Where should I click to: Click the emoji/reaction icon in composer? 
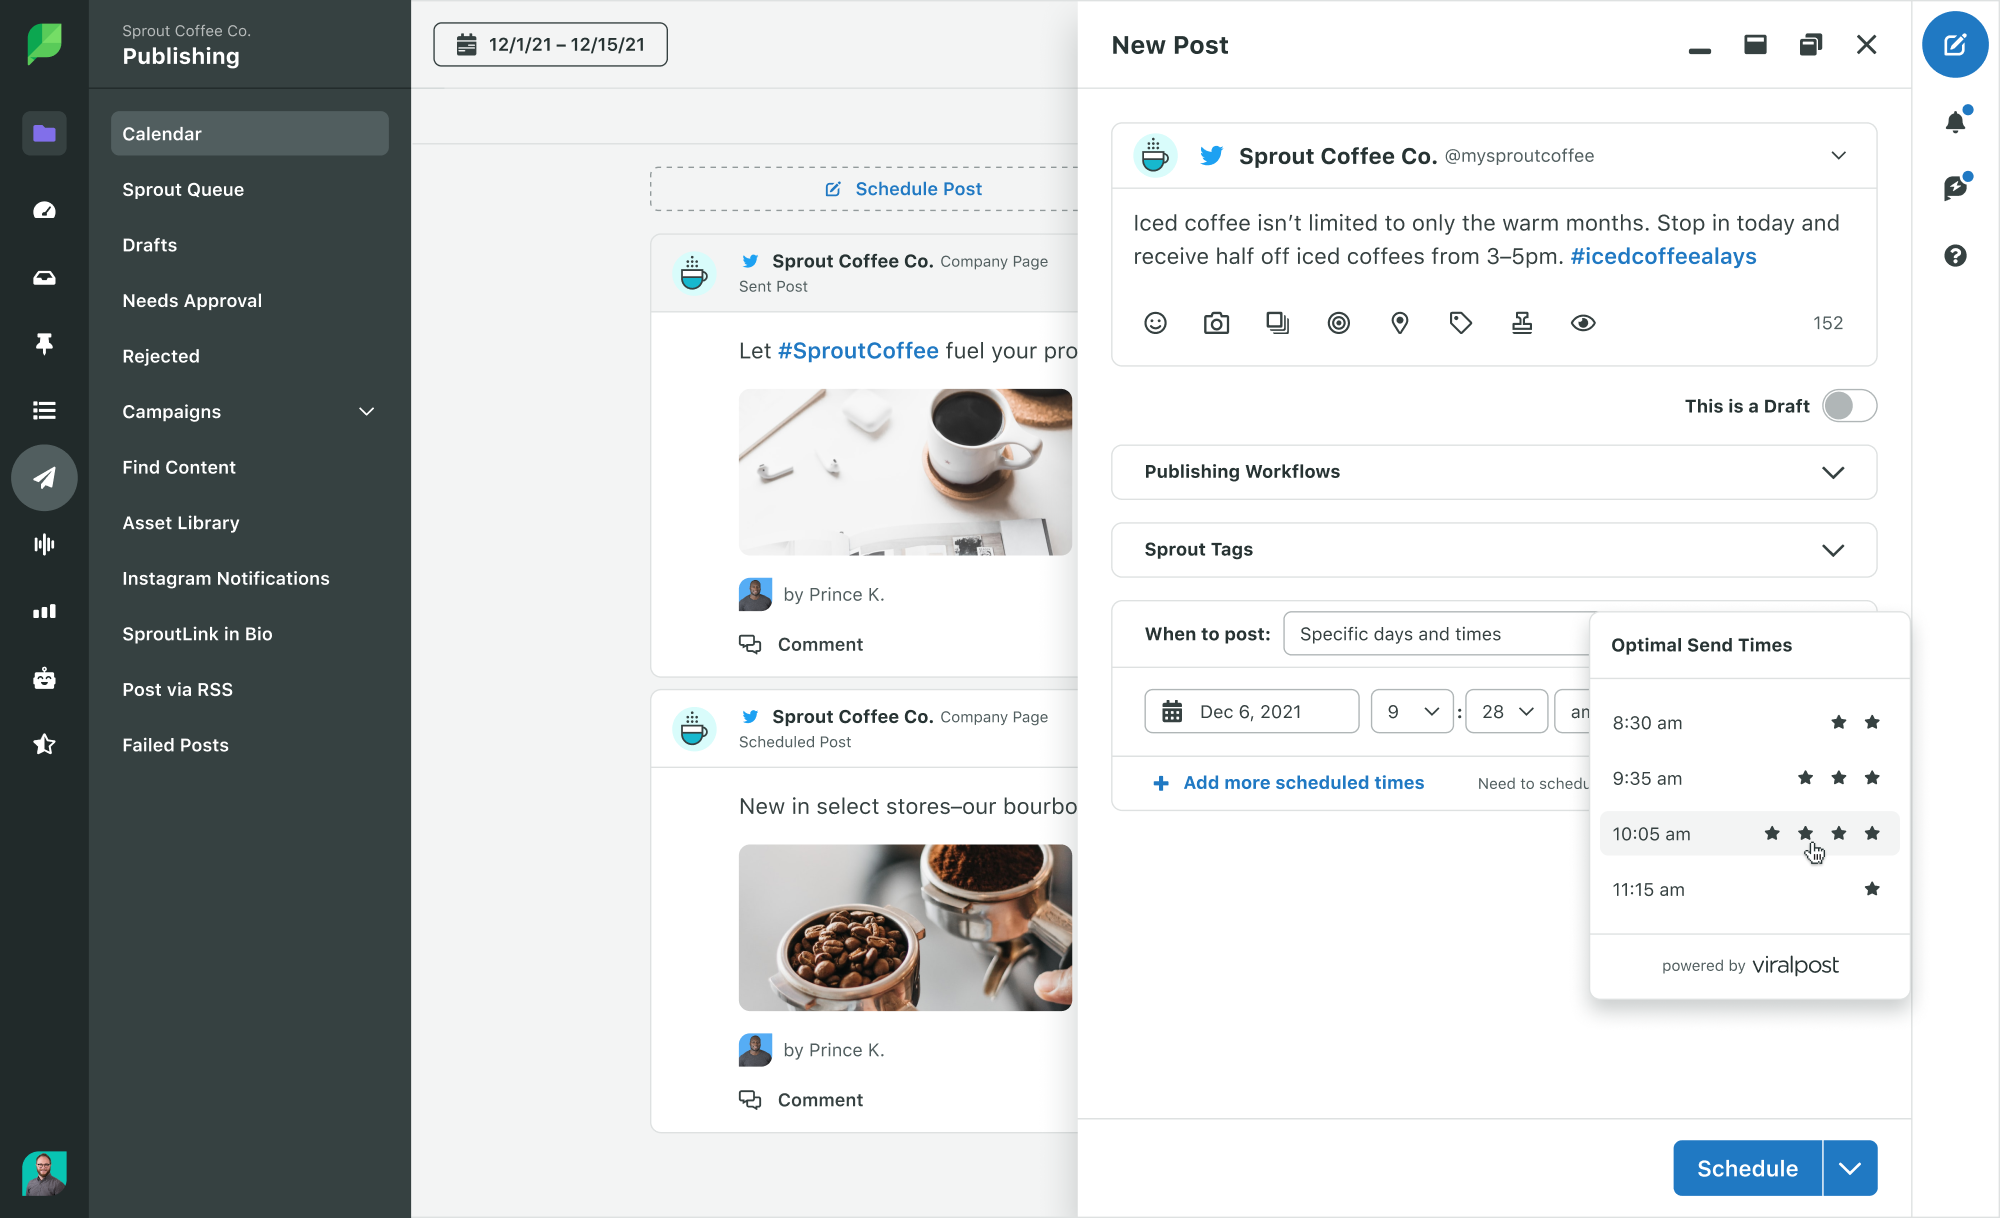pyautogui.click(x=1154, y=323)
